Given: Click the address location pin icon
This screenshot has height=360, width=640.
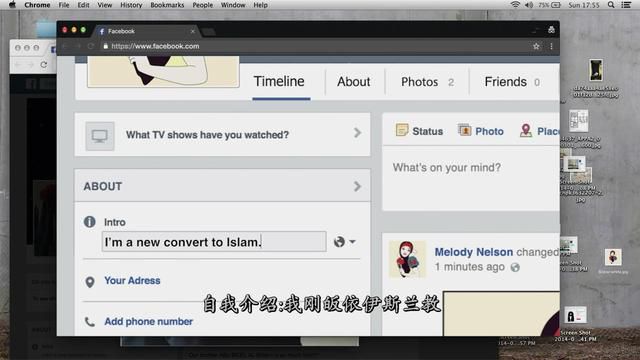Looking at the screenshot, I should point(90,282).
